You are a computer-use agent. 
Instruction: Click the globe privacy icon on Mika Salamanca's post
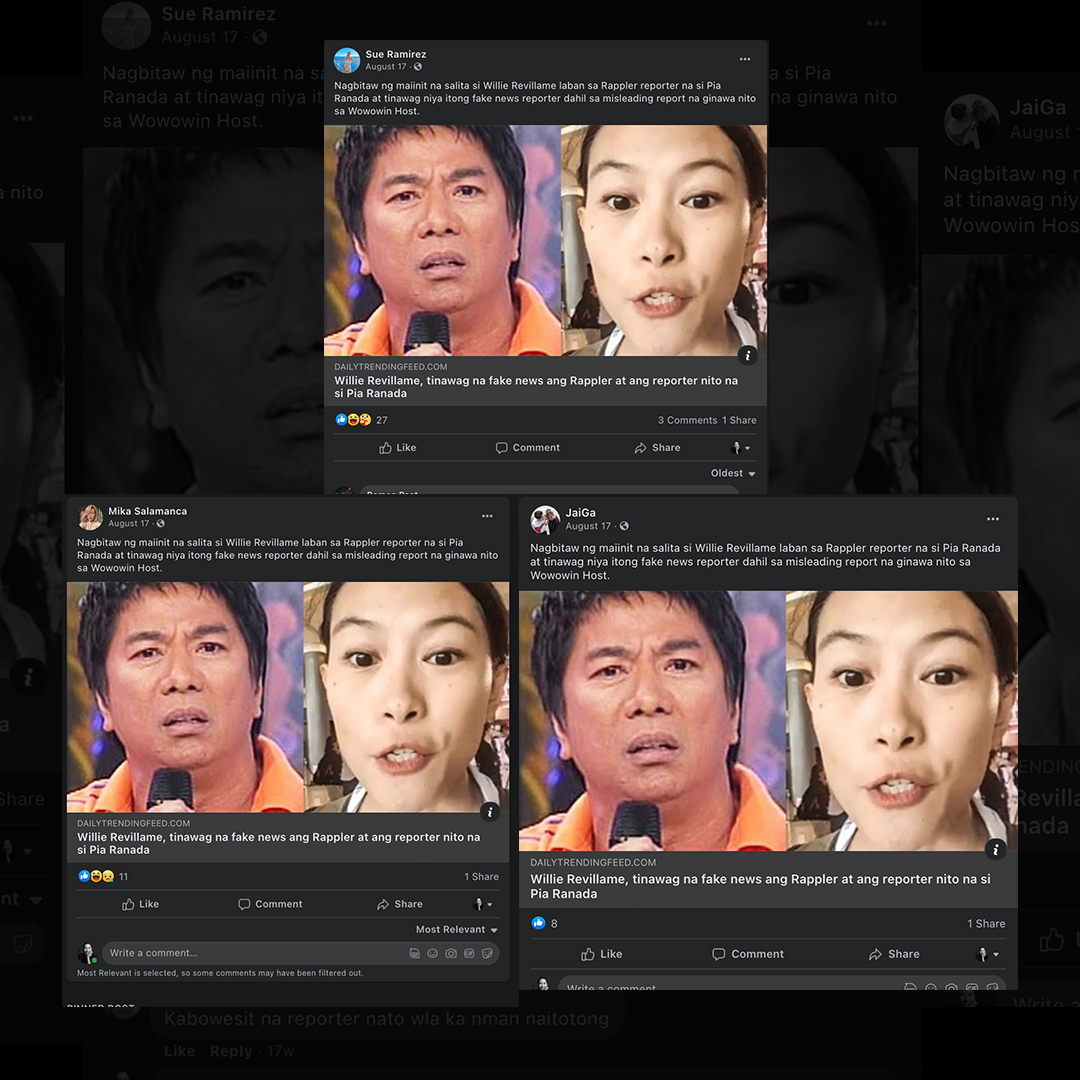(160, 523)
